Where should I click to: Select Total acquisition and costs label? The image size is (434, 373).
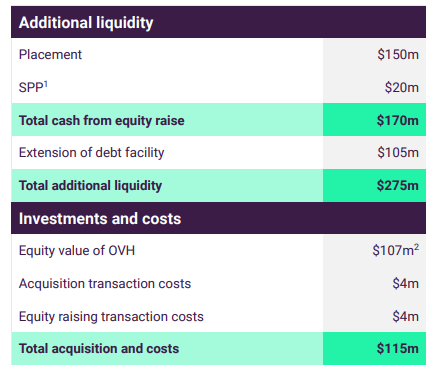pos(99,349)
